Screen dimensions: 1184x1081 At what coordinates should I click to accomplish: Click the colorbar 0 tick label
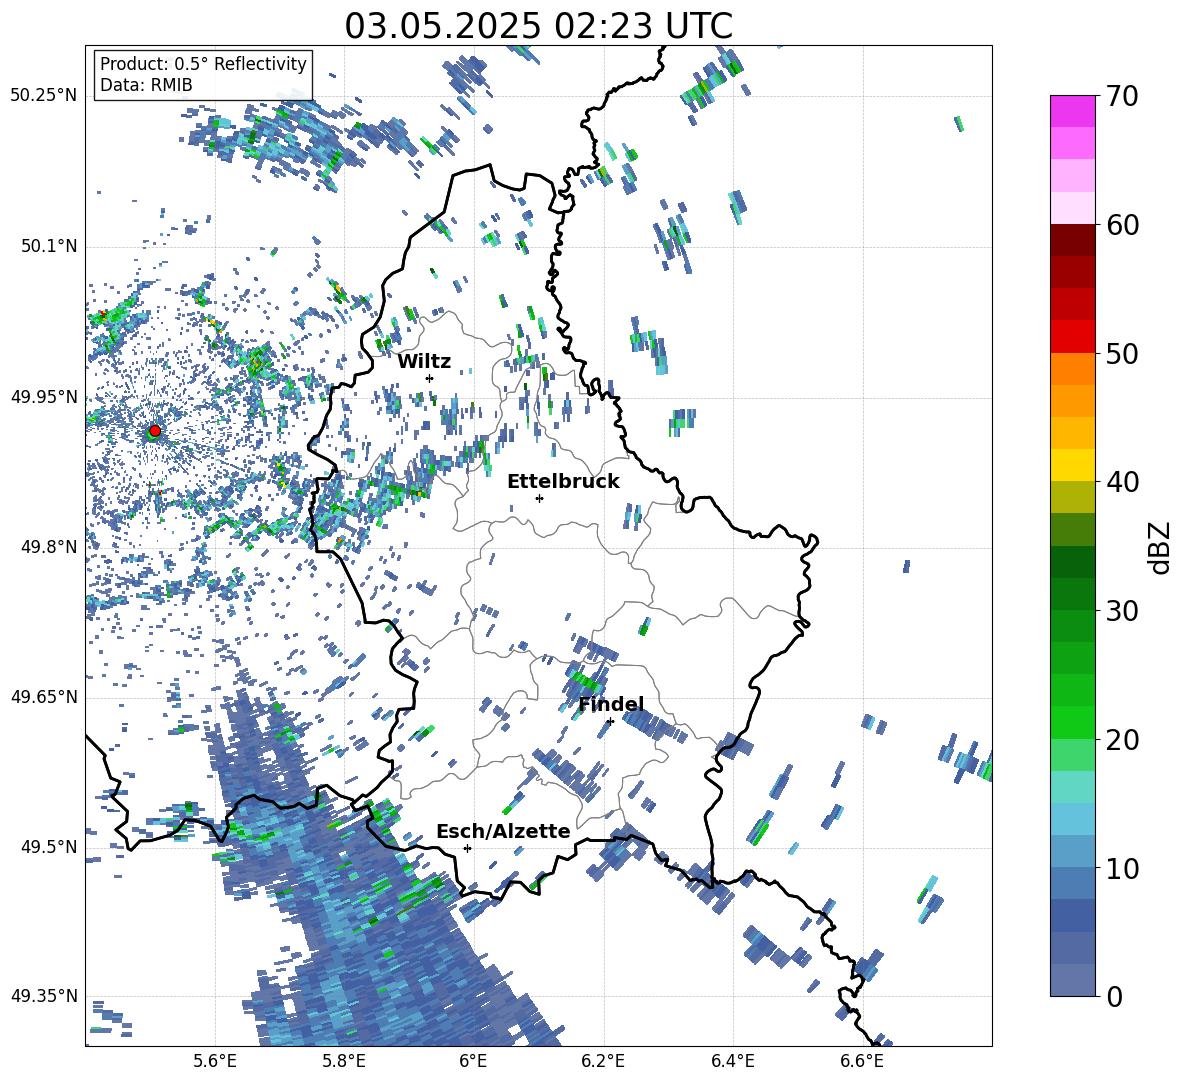(x=1114, y=996)
